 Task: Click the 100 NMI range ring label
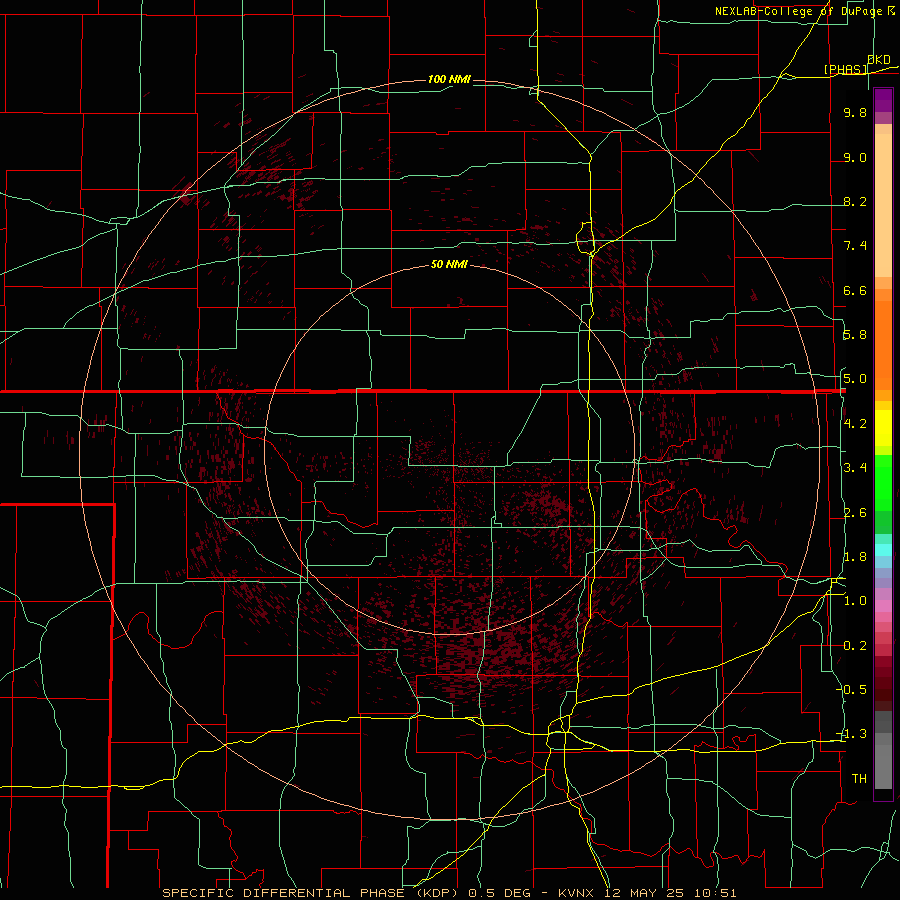(x=449, y=79)
